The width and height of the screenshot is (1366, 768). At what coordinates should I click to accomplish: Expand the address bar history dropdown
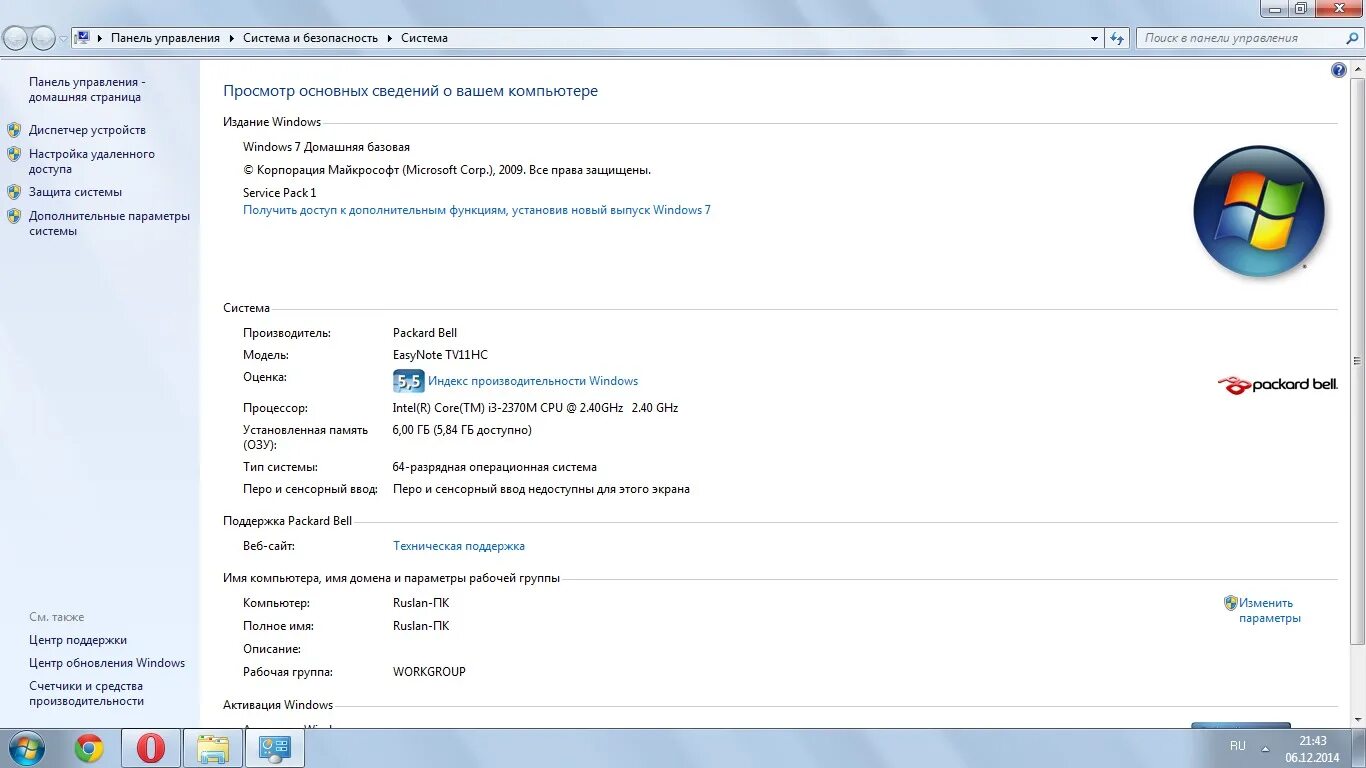coord(1094,38)
